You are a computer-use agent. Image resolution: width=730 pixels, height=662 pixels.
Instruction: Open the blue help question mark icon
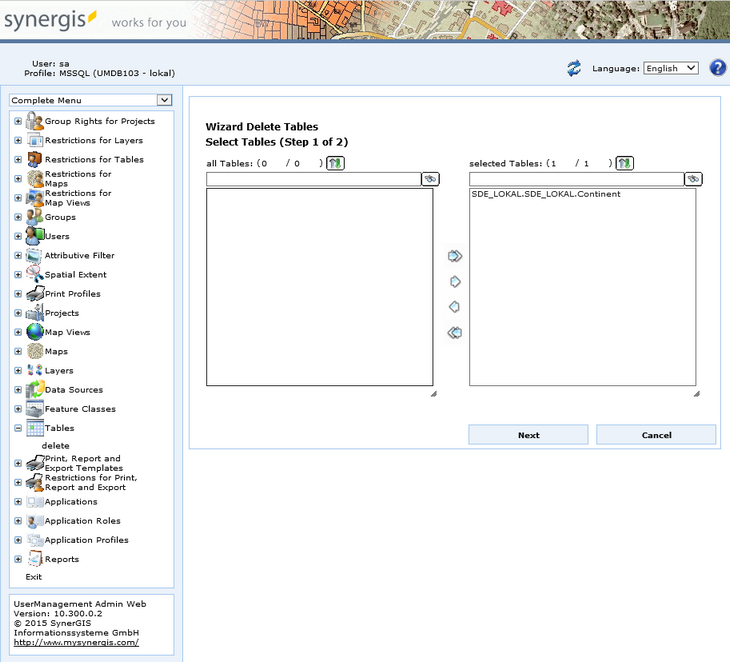pyautogui.click(x=717, y=68)
